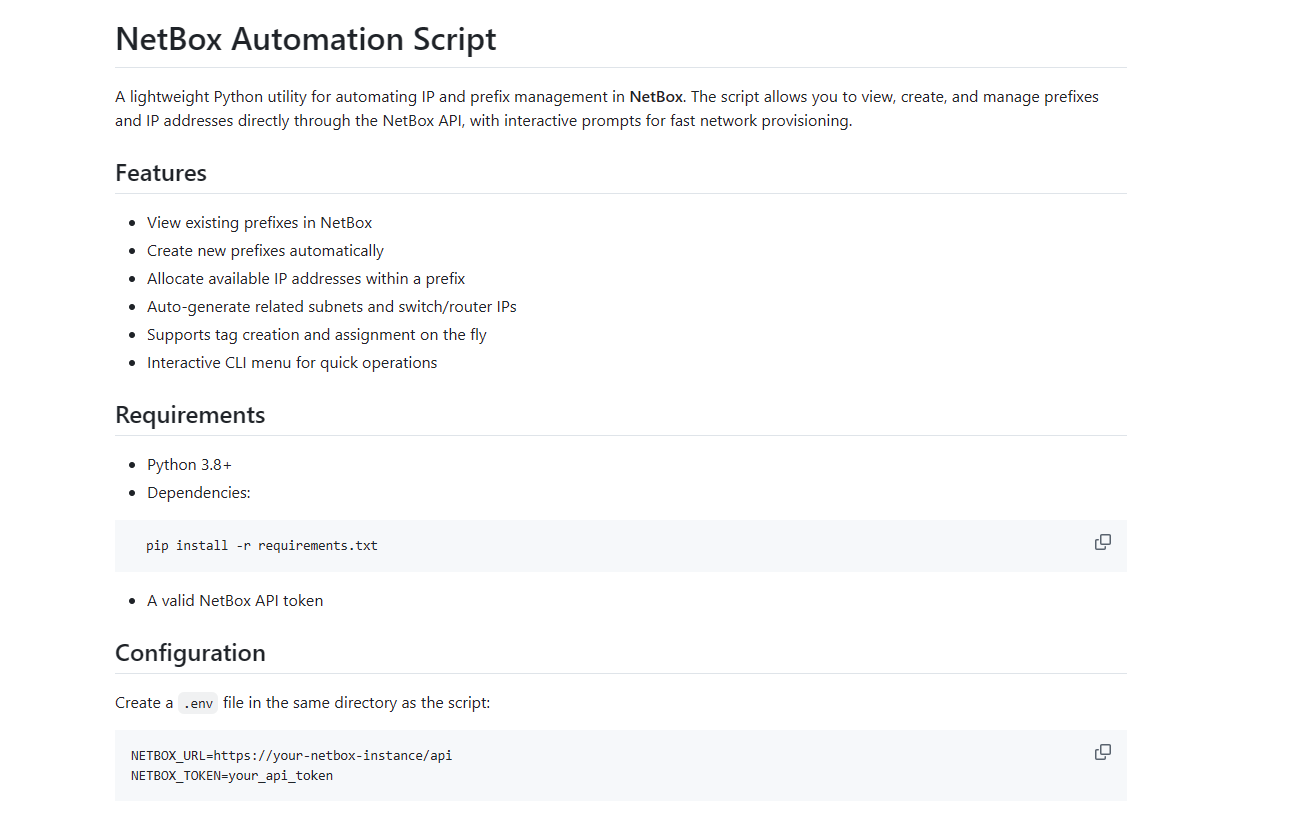Click 'Interactive CLI menu' bullet item
This screenshot has height=814, width=1312.
pyautogui.click(x=292, y=363)
